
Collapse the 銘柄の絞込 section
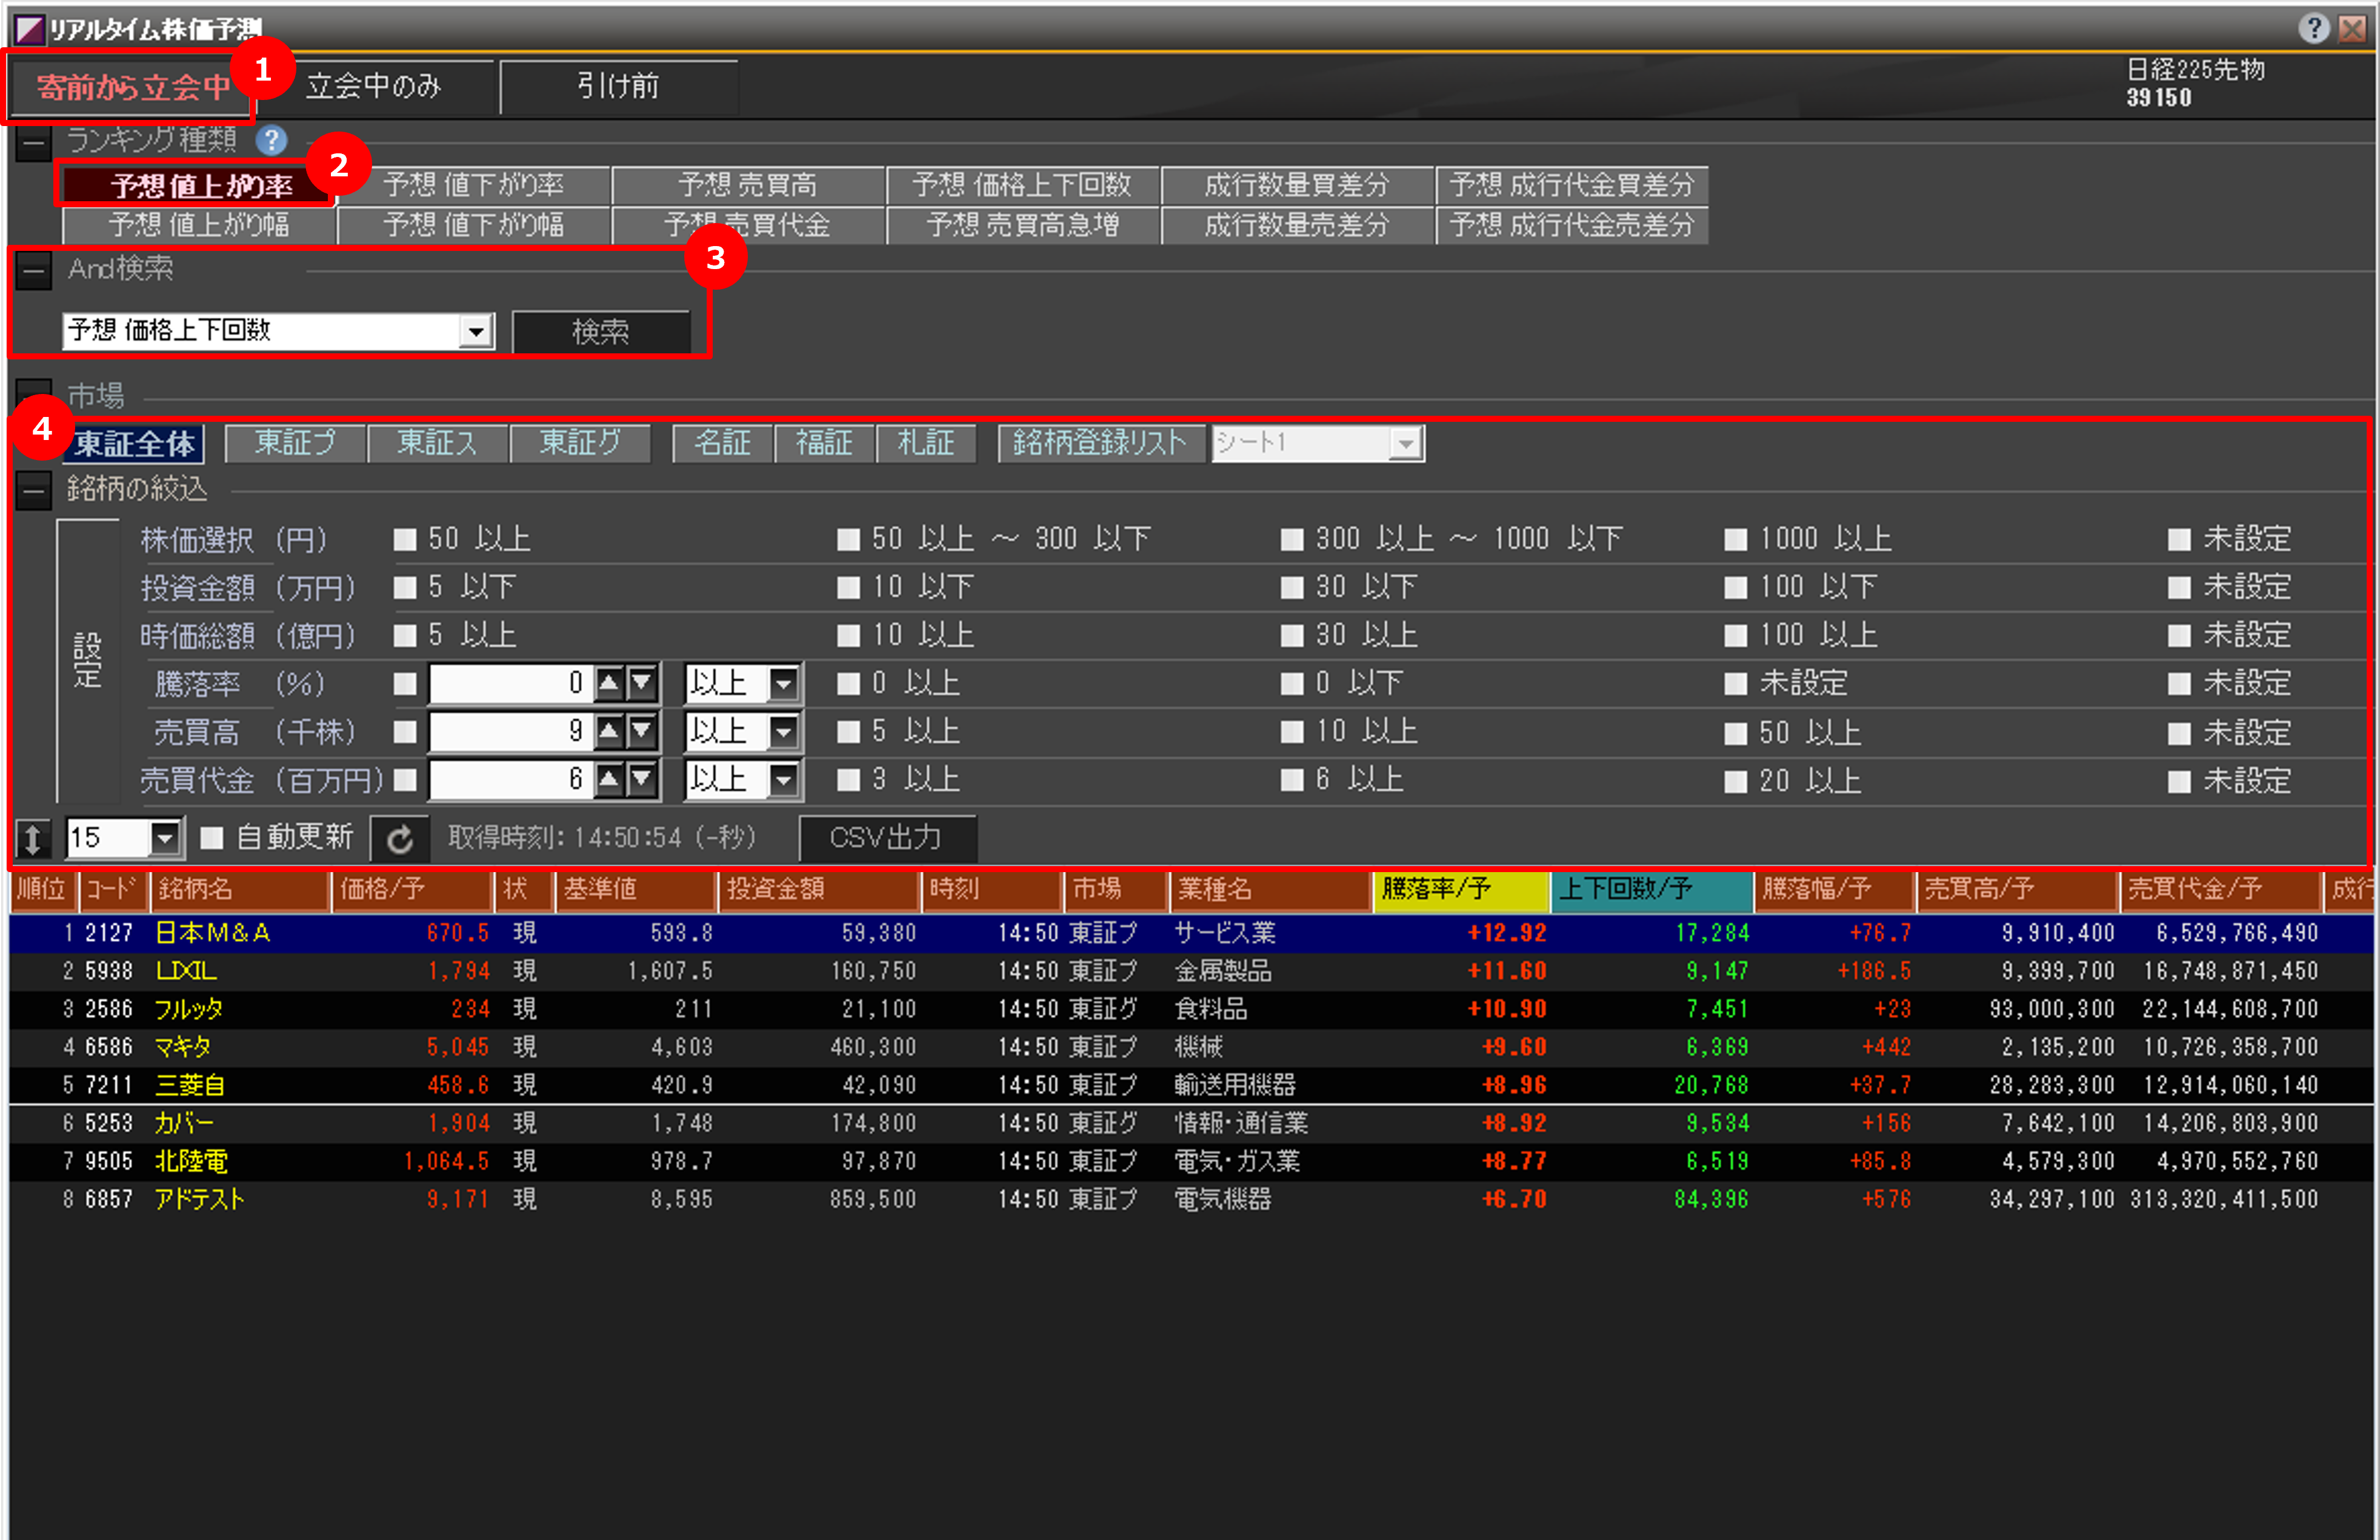click(x=34, y=491)
